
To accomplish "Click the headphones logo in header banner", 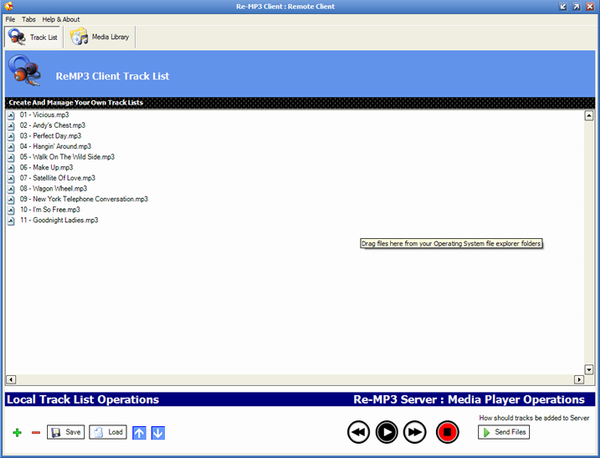I will click(x=24, y=70).
